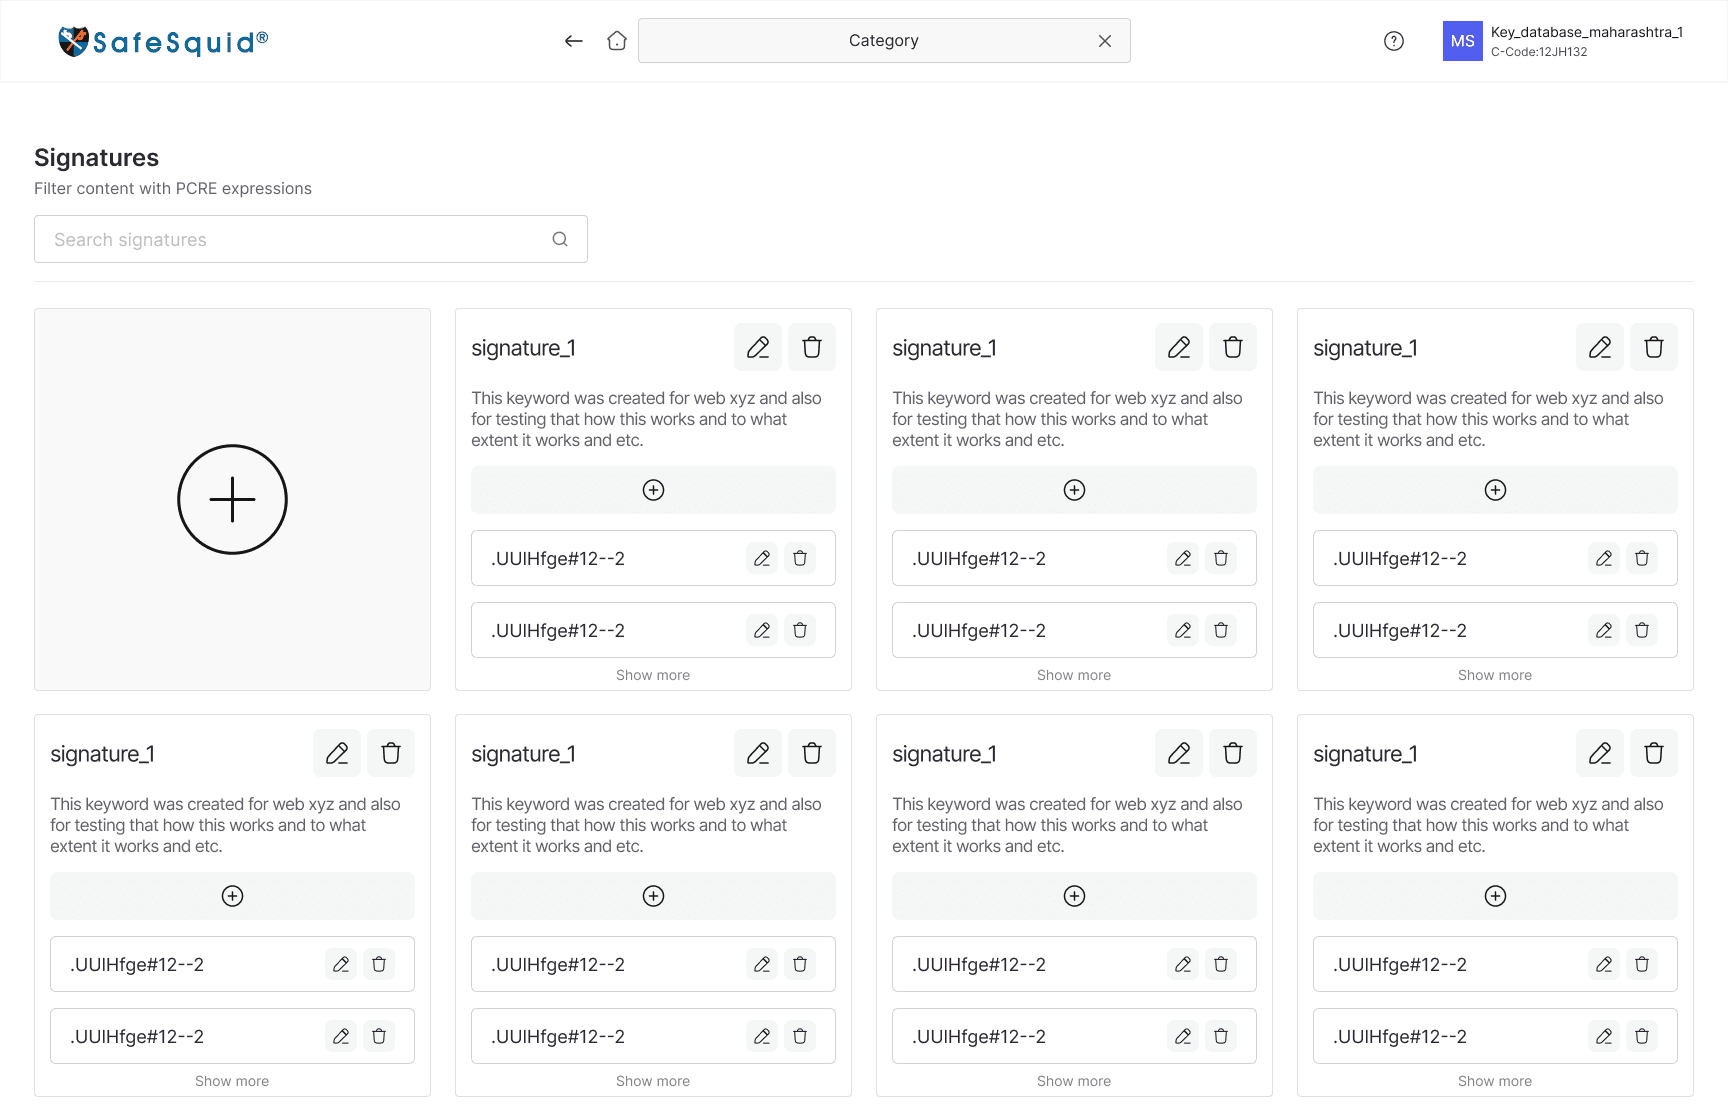Show more in top row's last card
This screenshot has height=1117, width=1728.
(x=1495, y=675)
